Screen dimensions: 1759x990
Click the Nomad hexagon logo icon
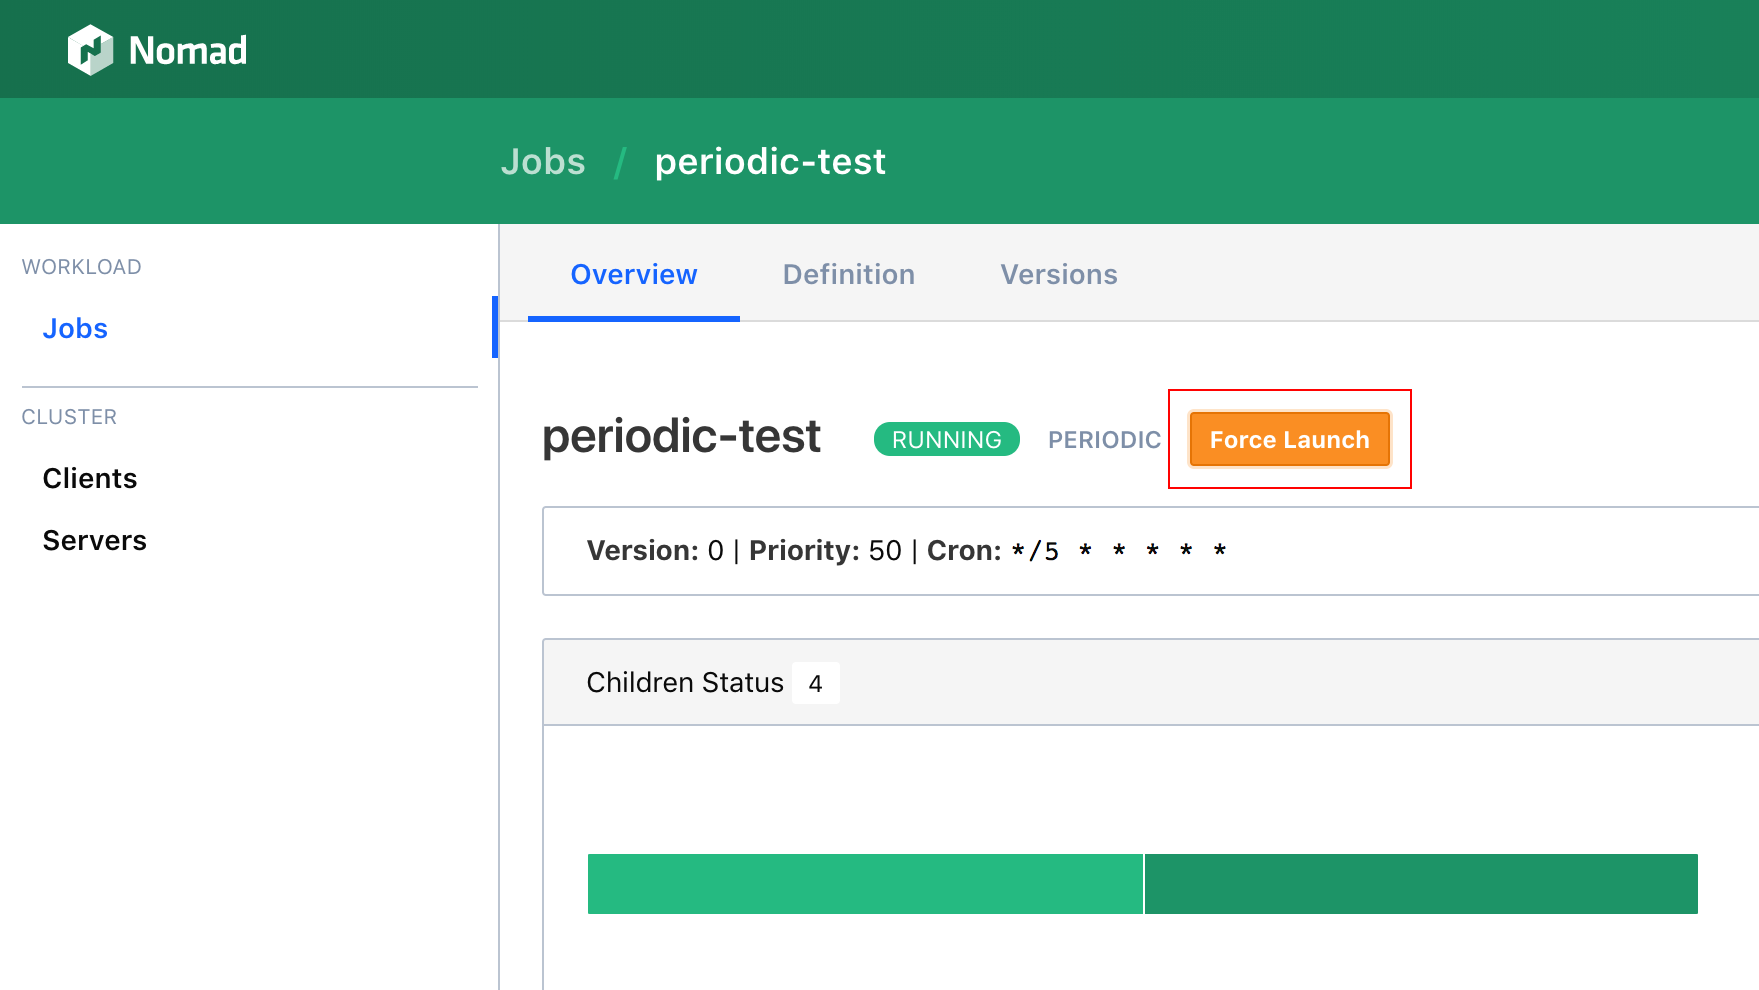coord(90,50)
